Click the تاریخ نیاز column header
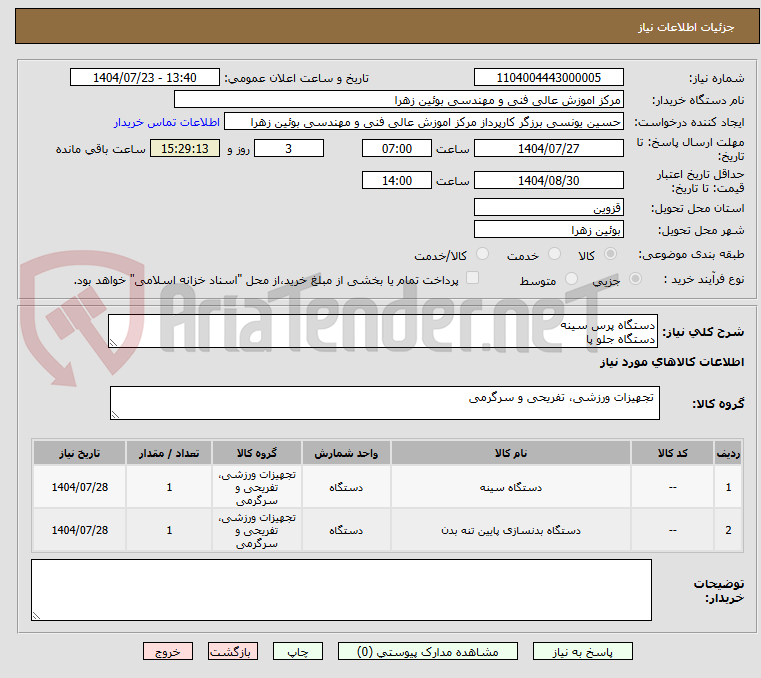This screenshot has width=761, height=678. [80, 453]
